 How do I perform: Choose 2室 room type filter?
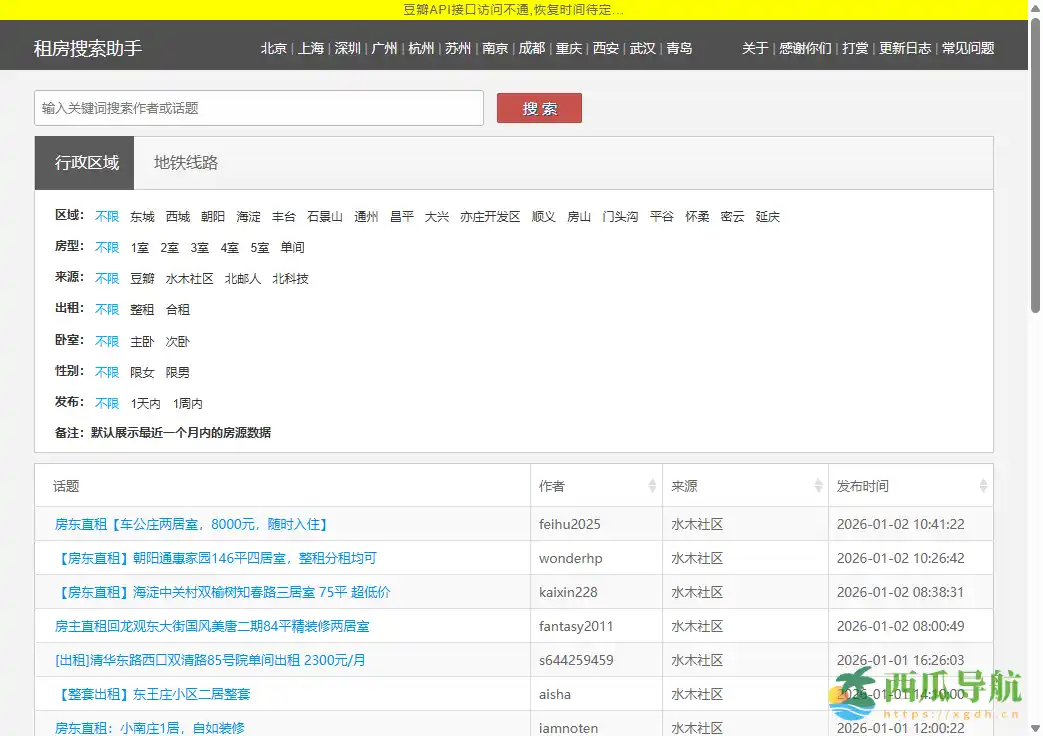(x=168, y=247)
